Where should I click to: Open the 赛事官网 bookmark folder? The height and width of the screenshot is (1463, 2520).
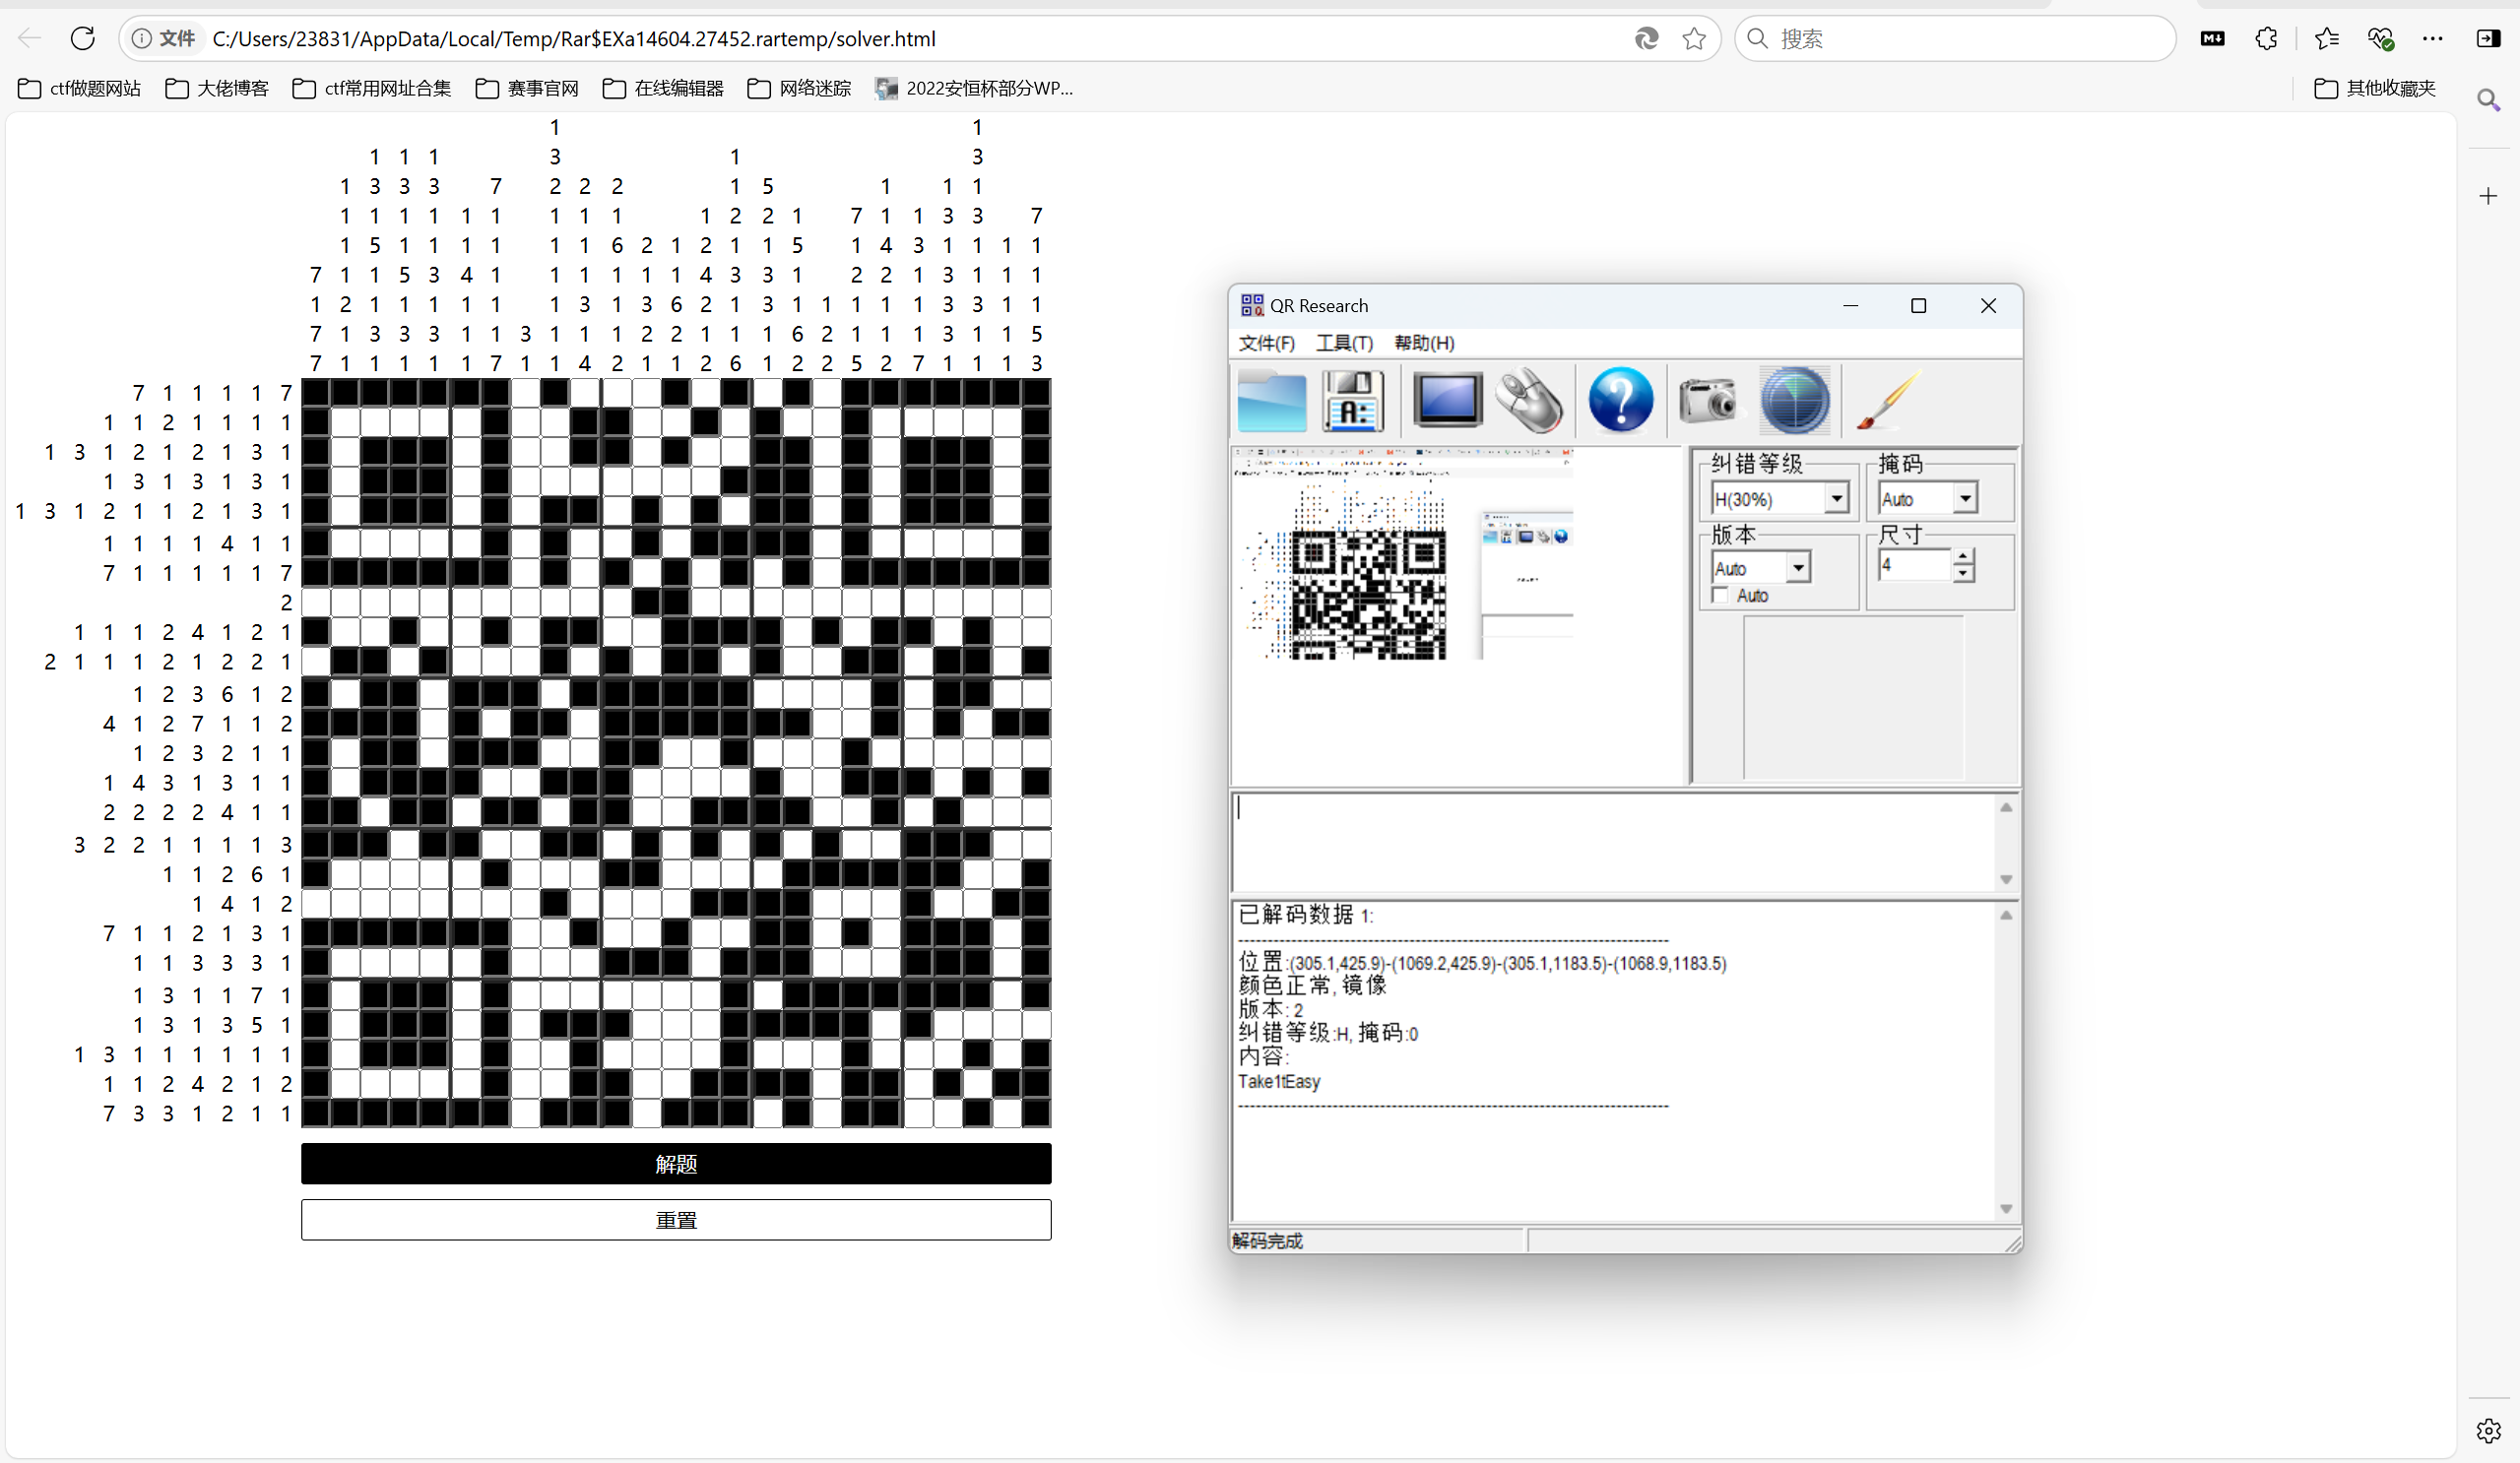(x=528, y=88)
